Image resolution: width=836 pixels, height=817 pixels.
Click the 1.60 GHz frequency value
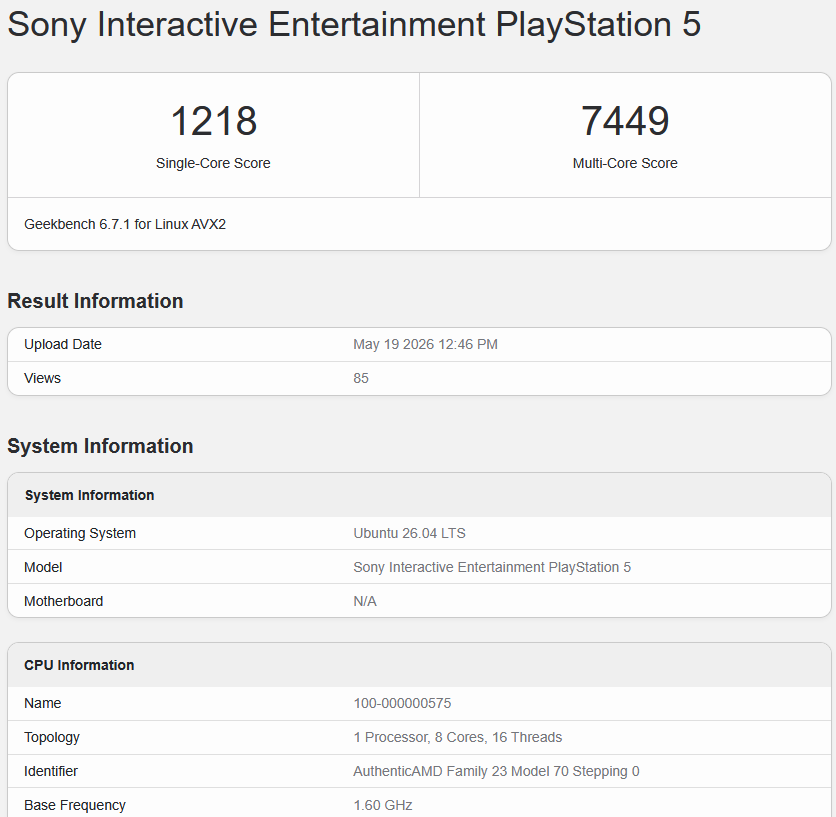(x=383, y=805)
